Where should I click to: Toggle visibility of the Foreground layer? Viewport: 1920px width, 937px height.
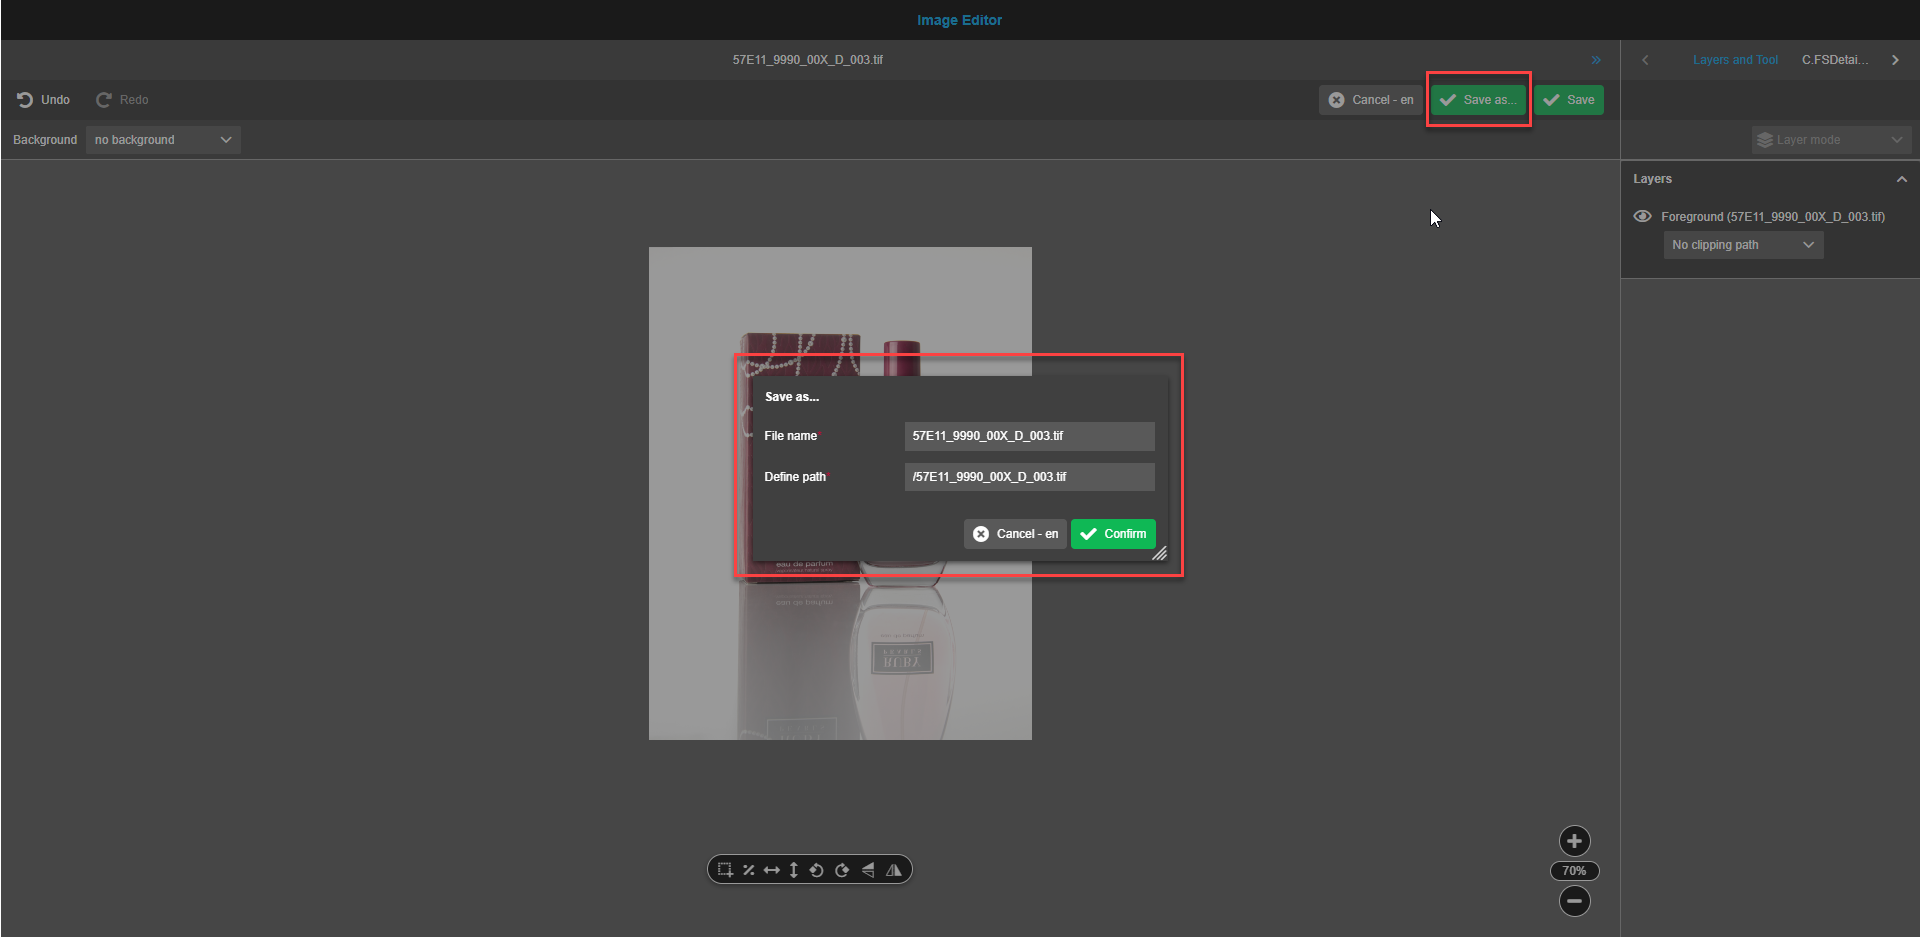click(1643, 216)
